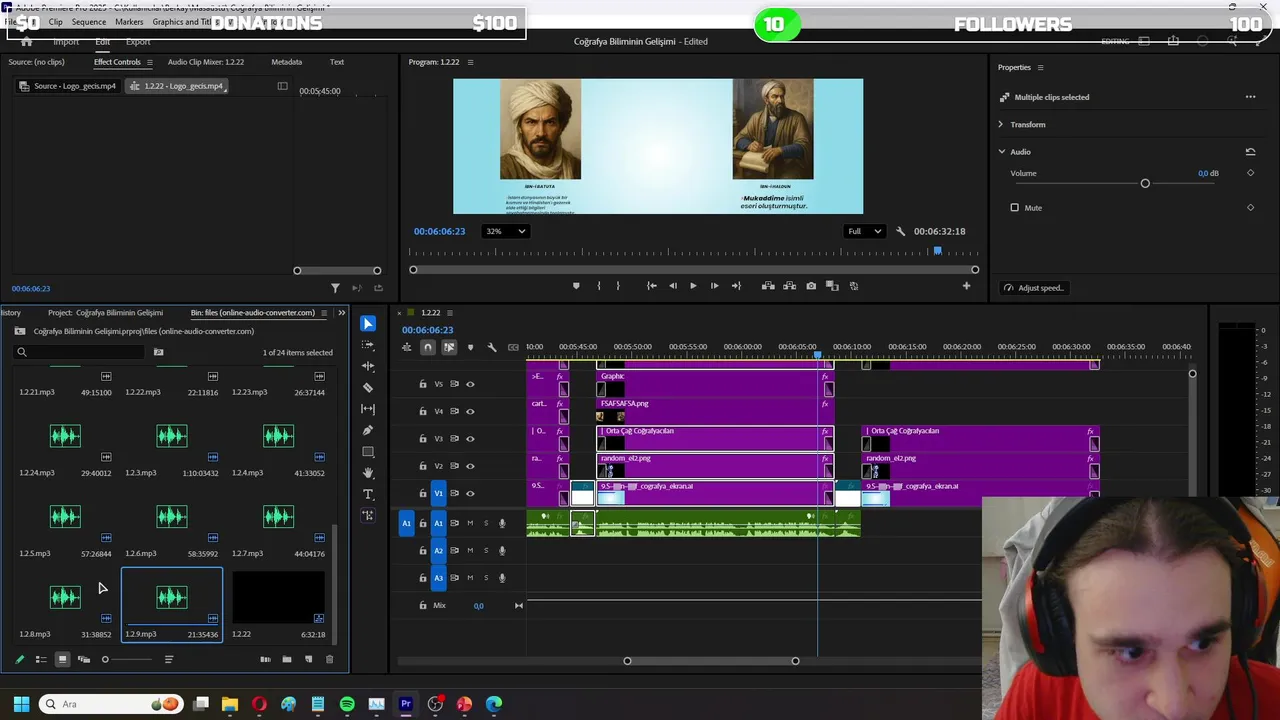
Task: Open the Program monitor zoom level dropdown
Action: click(x=505, y=231)
